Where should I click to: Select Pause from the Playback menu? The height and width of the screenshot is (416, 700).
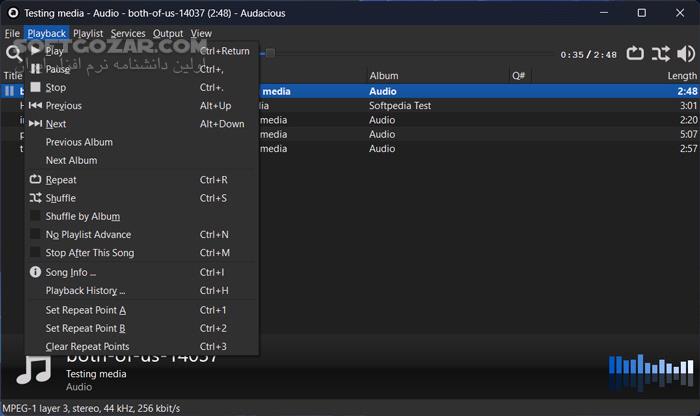click(58, 69)
